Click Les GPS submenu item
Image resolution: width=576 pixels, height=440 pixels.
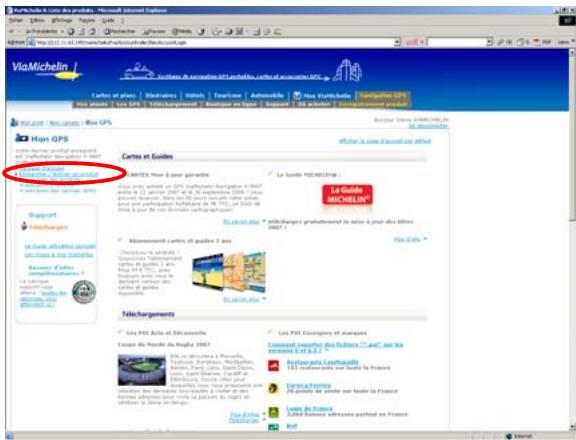(x=128, y=104)
